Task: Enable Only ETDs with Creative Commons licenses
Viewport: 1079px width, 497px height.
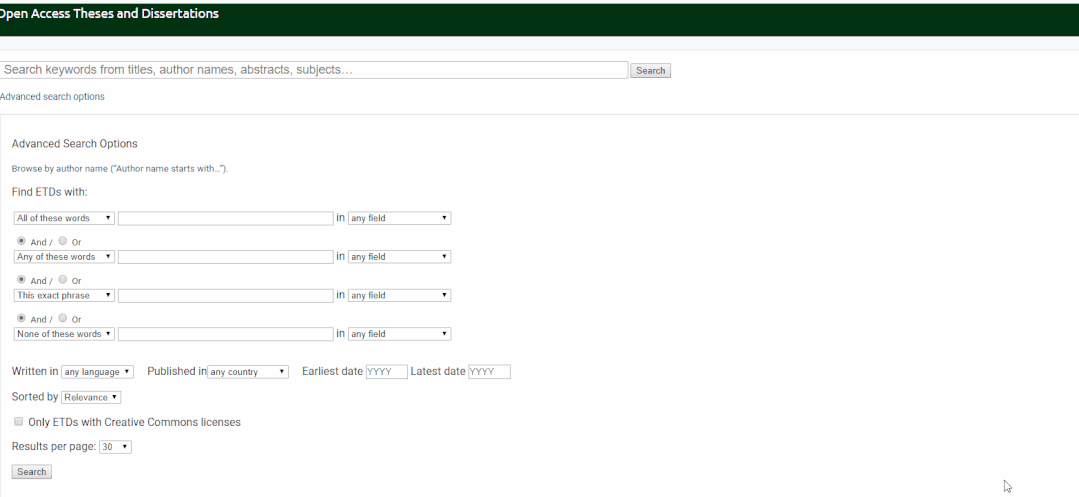Action: [x=19, y=421]
